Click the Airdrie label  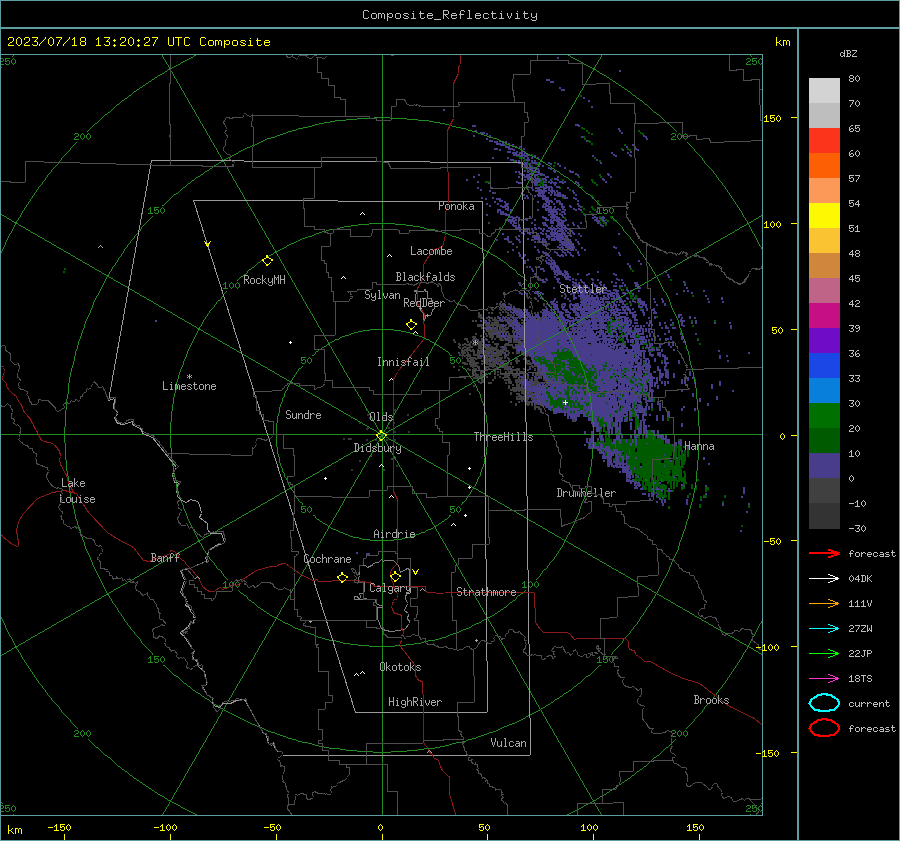point(394,534)
